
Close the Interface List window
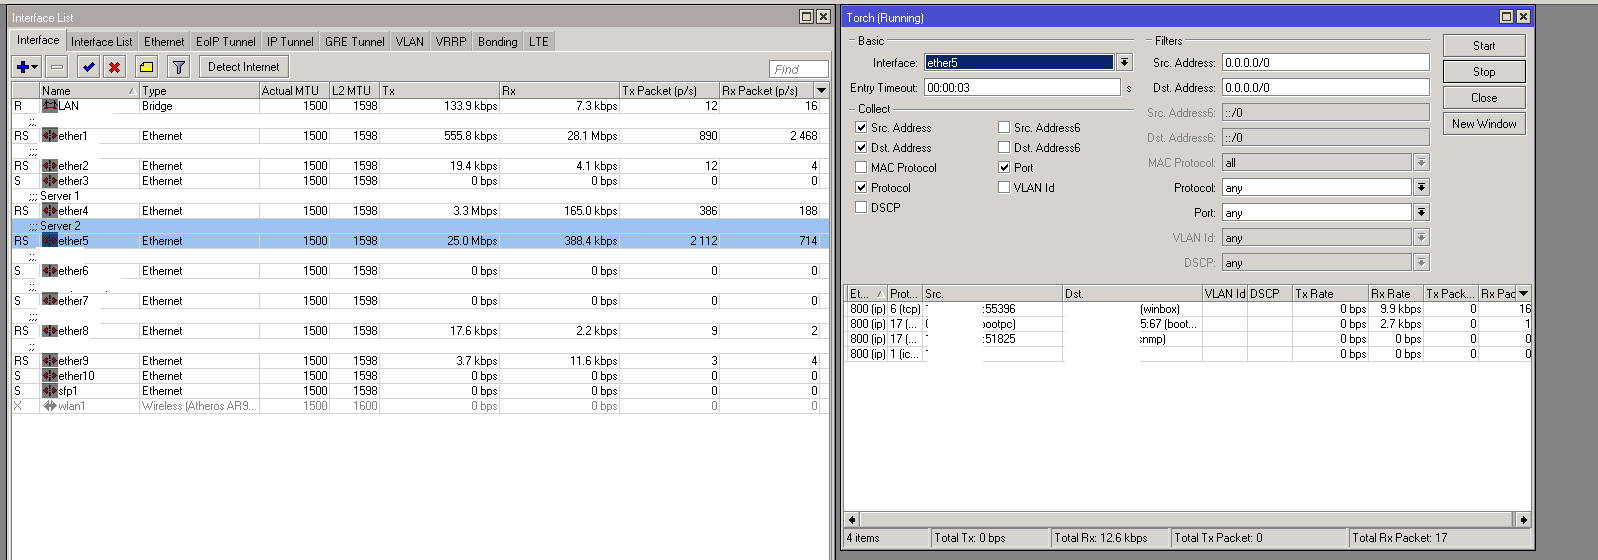point(823,17)
